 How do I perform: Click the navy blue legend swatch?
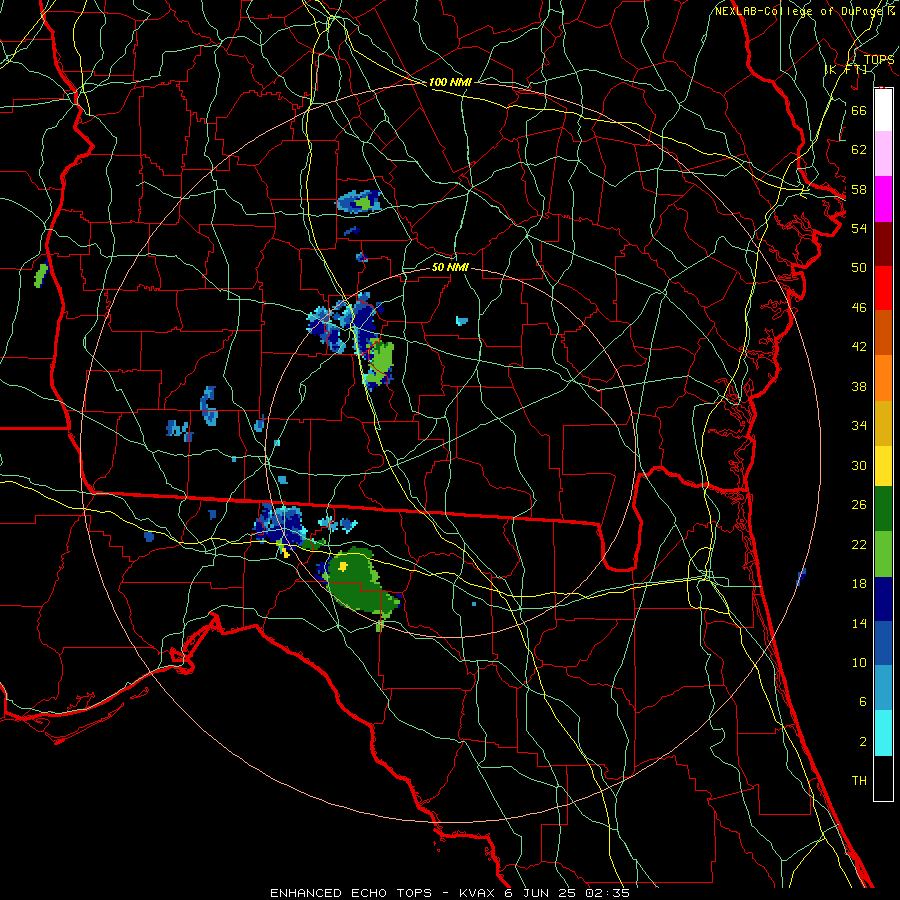pos(883,599)
